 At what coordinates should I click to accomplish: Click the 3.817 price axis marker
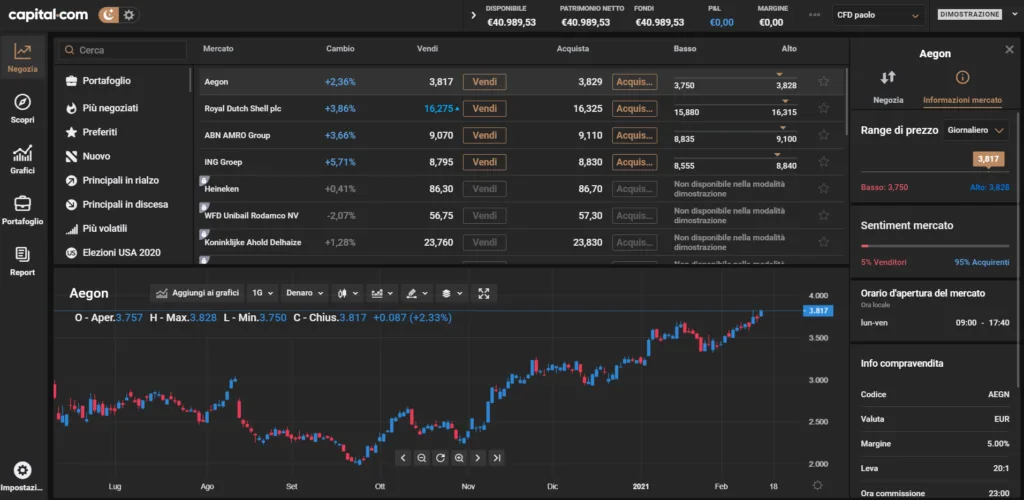tap(818, 311)
